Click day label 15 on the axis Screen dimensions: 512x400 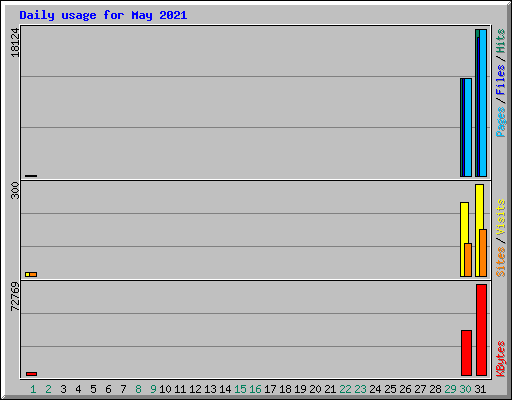click(x=240, y=389)
